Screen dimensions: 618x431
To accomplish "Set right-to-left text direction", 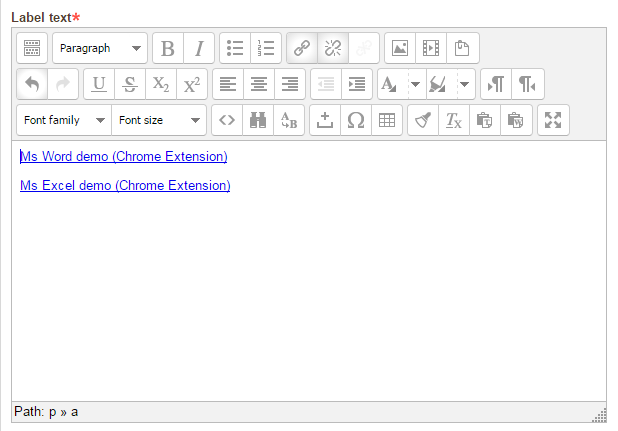I will pyautogui.click(x=528, y=84).
